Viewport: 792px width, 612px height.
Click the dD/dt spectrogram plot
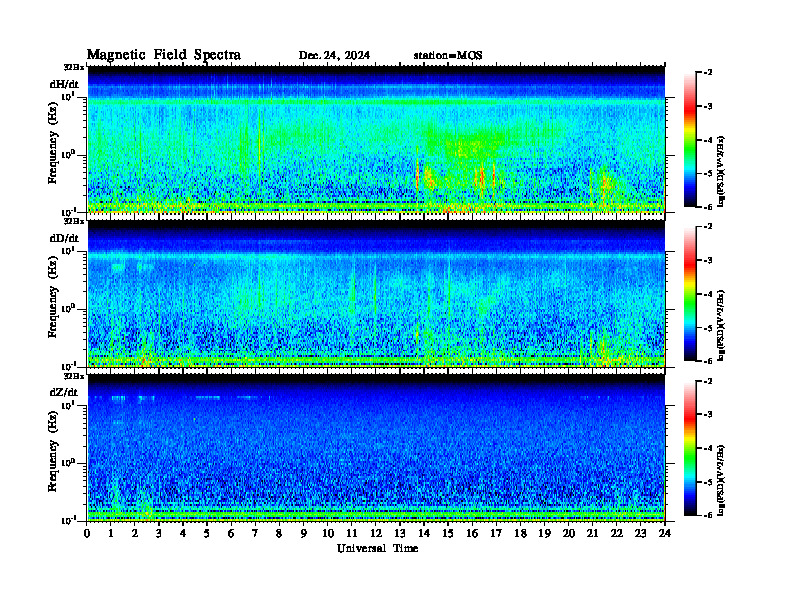[x=376, y=294]
